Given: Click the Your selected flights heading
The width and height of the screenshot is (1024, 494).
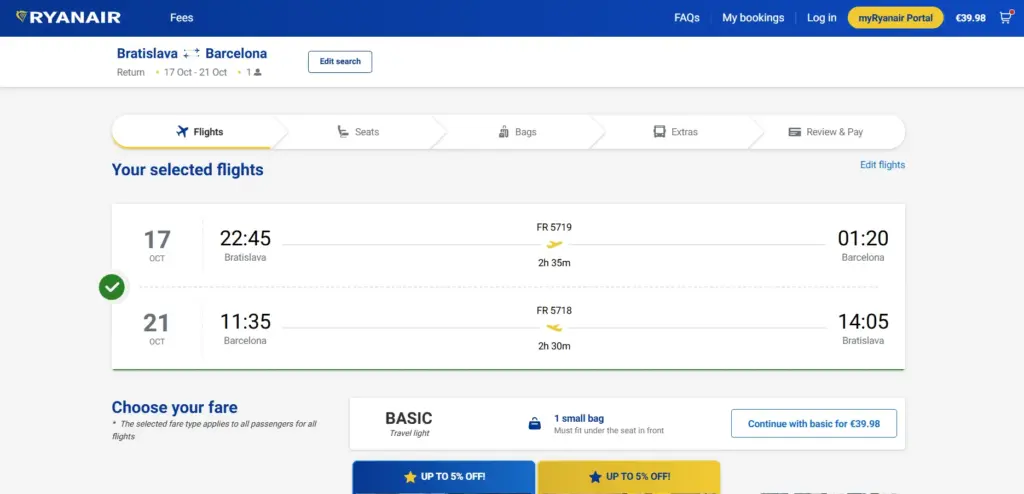Looking at the screenshot, I should pos(187,170).
